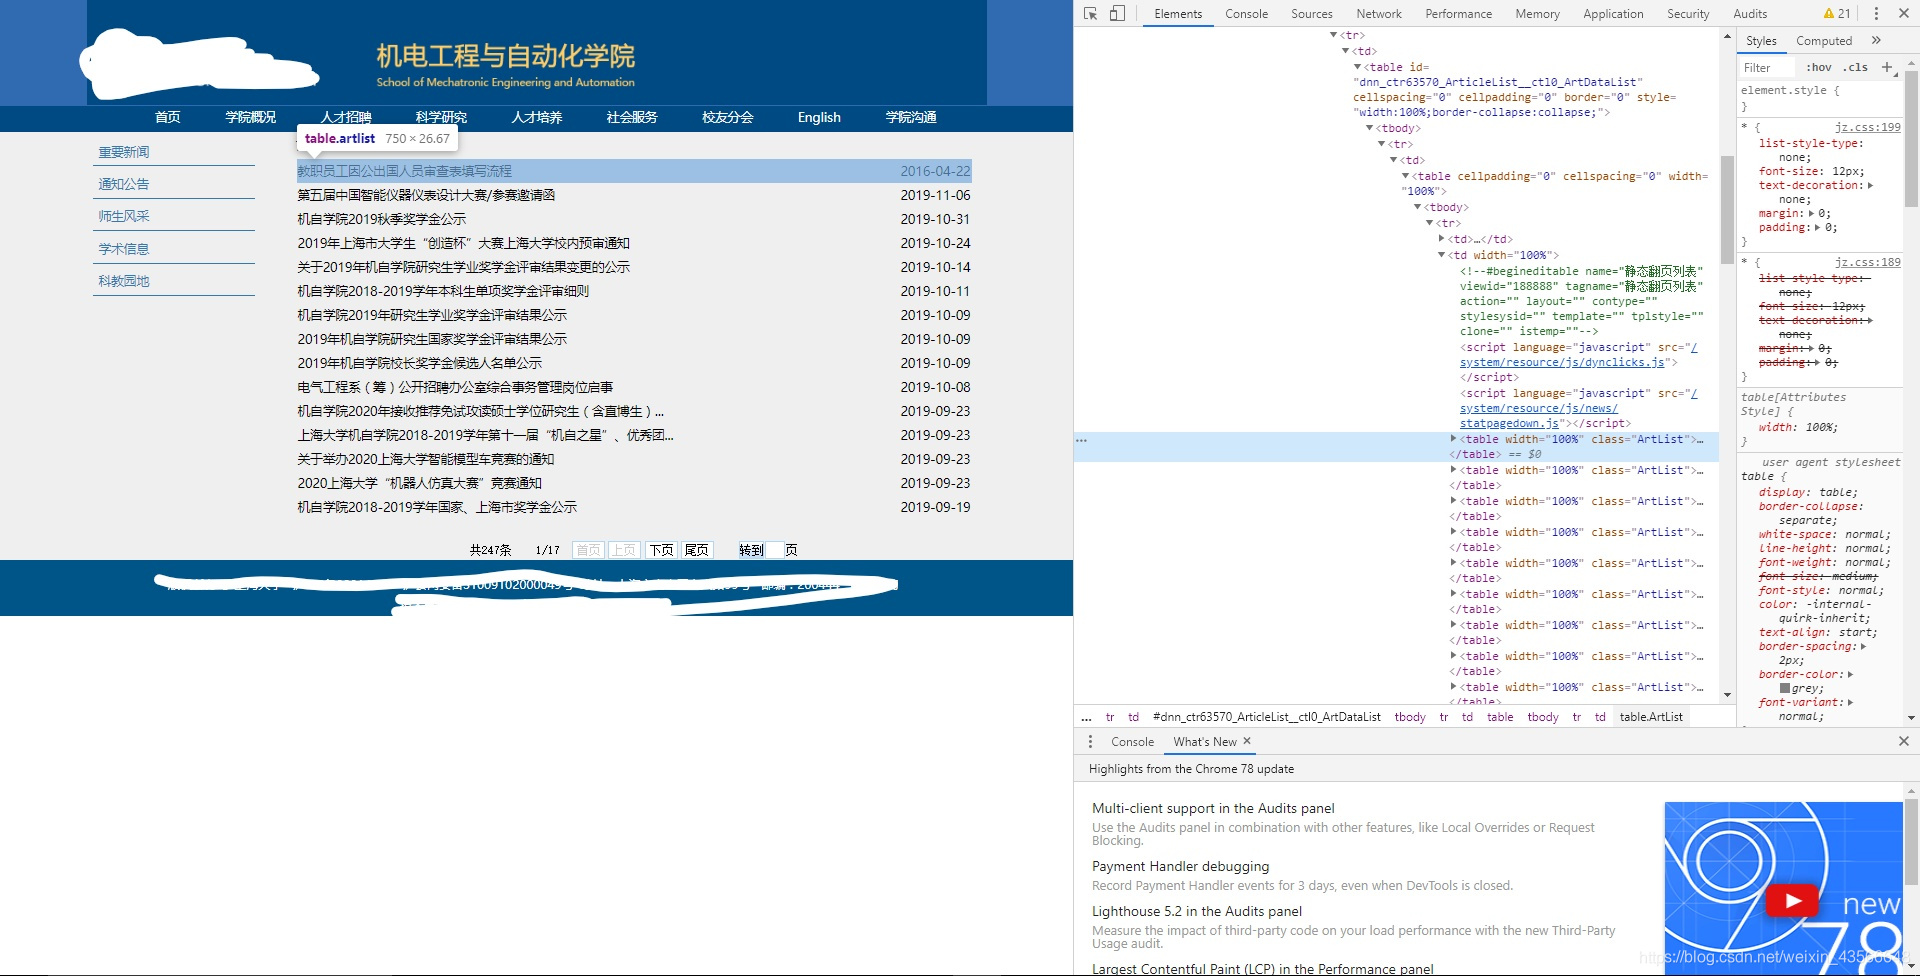Add new style rule plus icon
Image resolution: width=1920 pixels, height=976 pixels.
[x=1887, y=67]
